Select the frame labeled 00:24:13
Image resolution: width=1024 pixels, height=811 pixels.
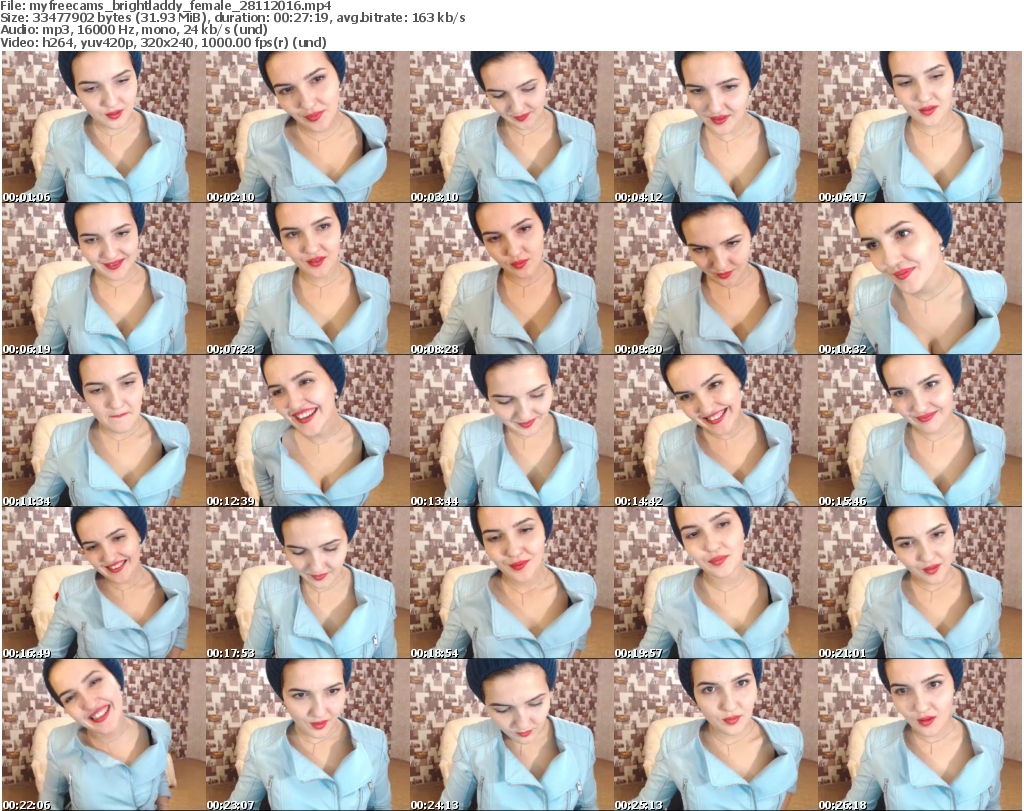510,735
